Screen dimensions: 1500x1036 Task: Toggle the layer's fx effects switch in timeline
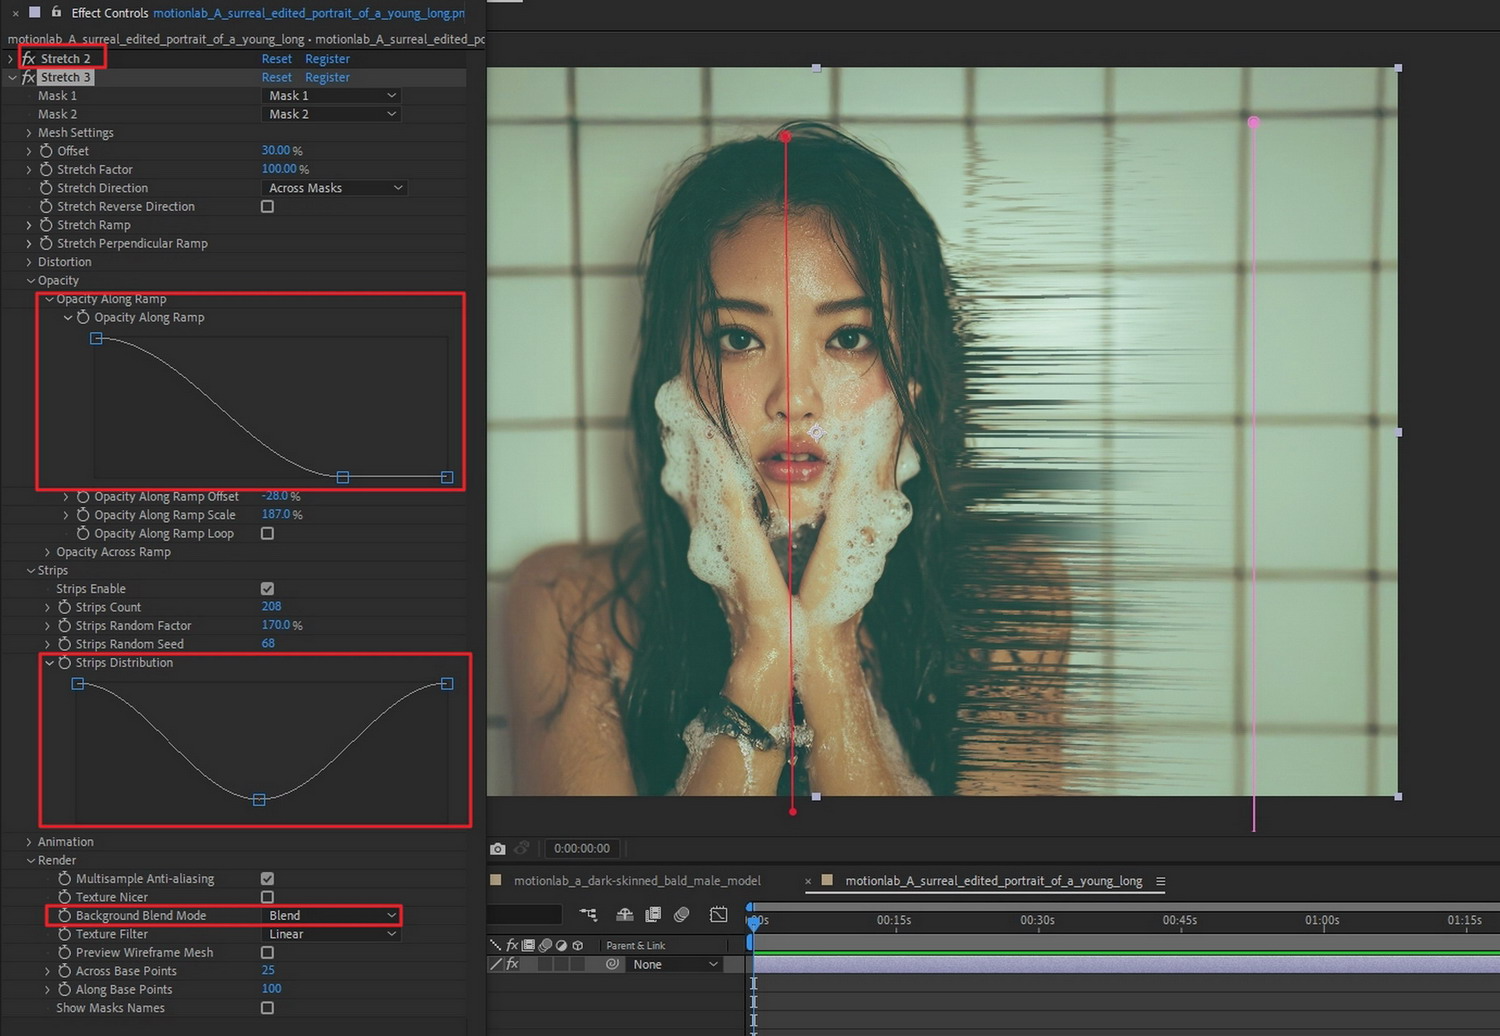tap(512, 964)
